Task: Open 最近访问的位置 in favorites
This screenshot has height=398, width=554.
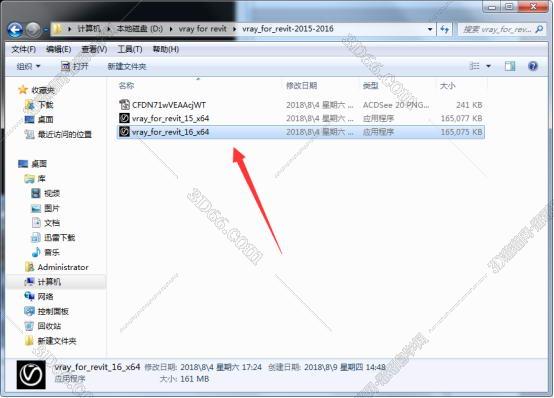Action: click(65, 134)
